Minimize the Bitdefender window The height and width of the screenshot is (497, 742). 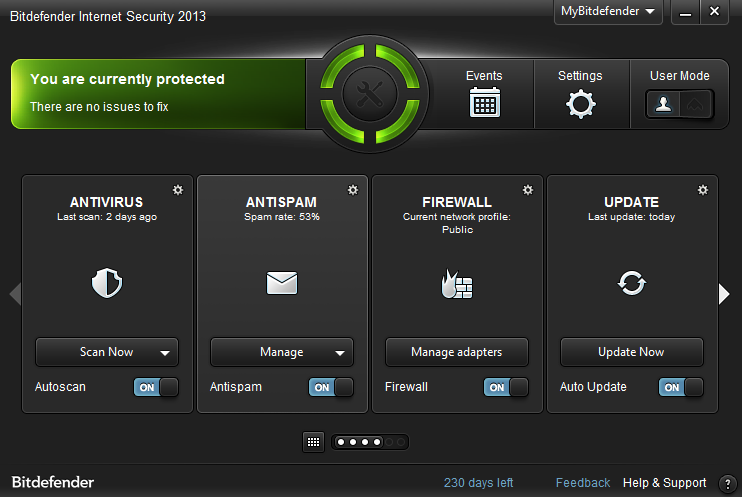click(685, 12)
